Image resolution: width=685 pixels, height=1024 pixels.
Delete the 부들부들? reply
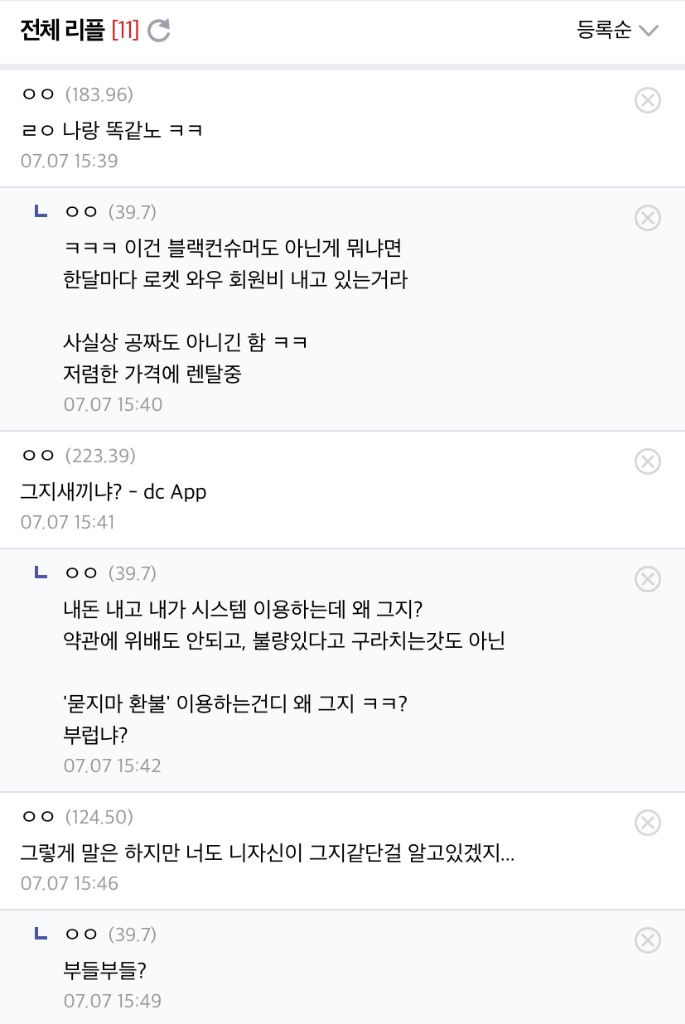pyautogui.click(x=647, y=940)
